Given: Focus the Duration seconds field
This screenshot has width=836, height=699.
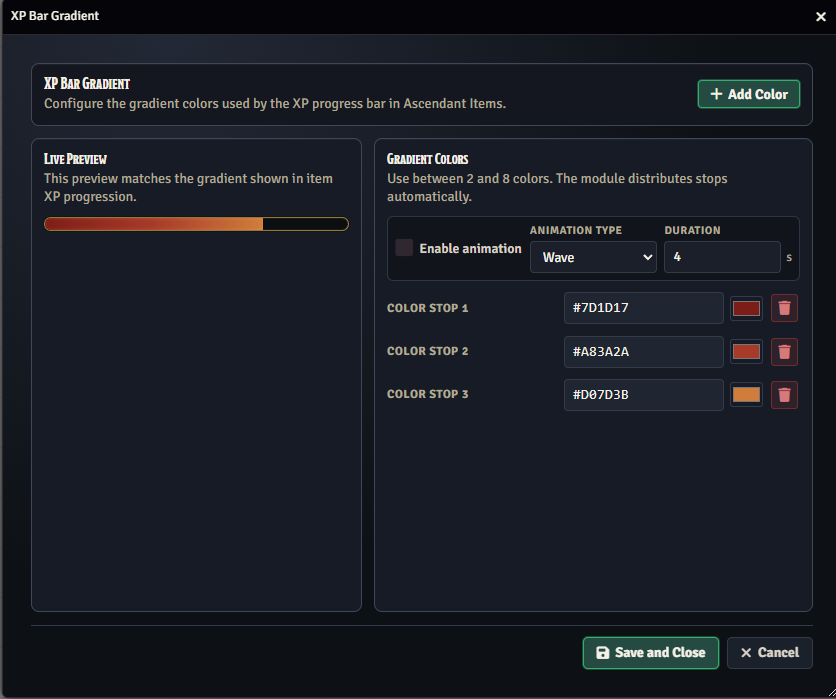Looking at the screenshot, I should pyautogui.click(x=721, y=257).
